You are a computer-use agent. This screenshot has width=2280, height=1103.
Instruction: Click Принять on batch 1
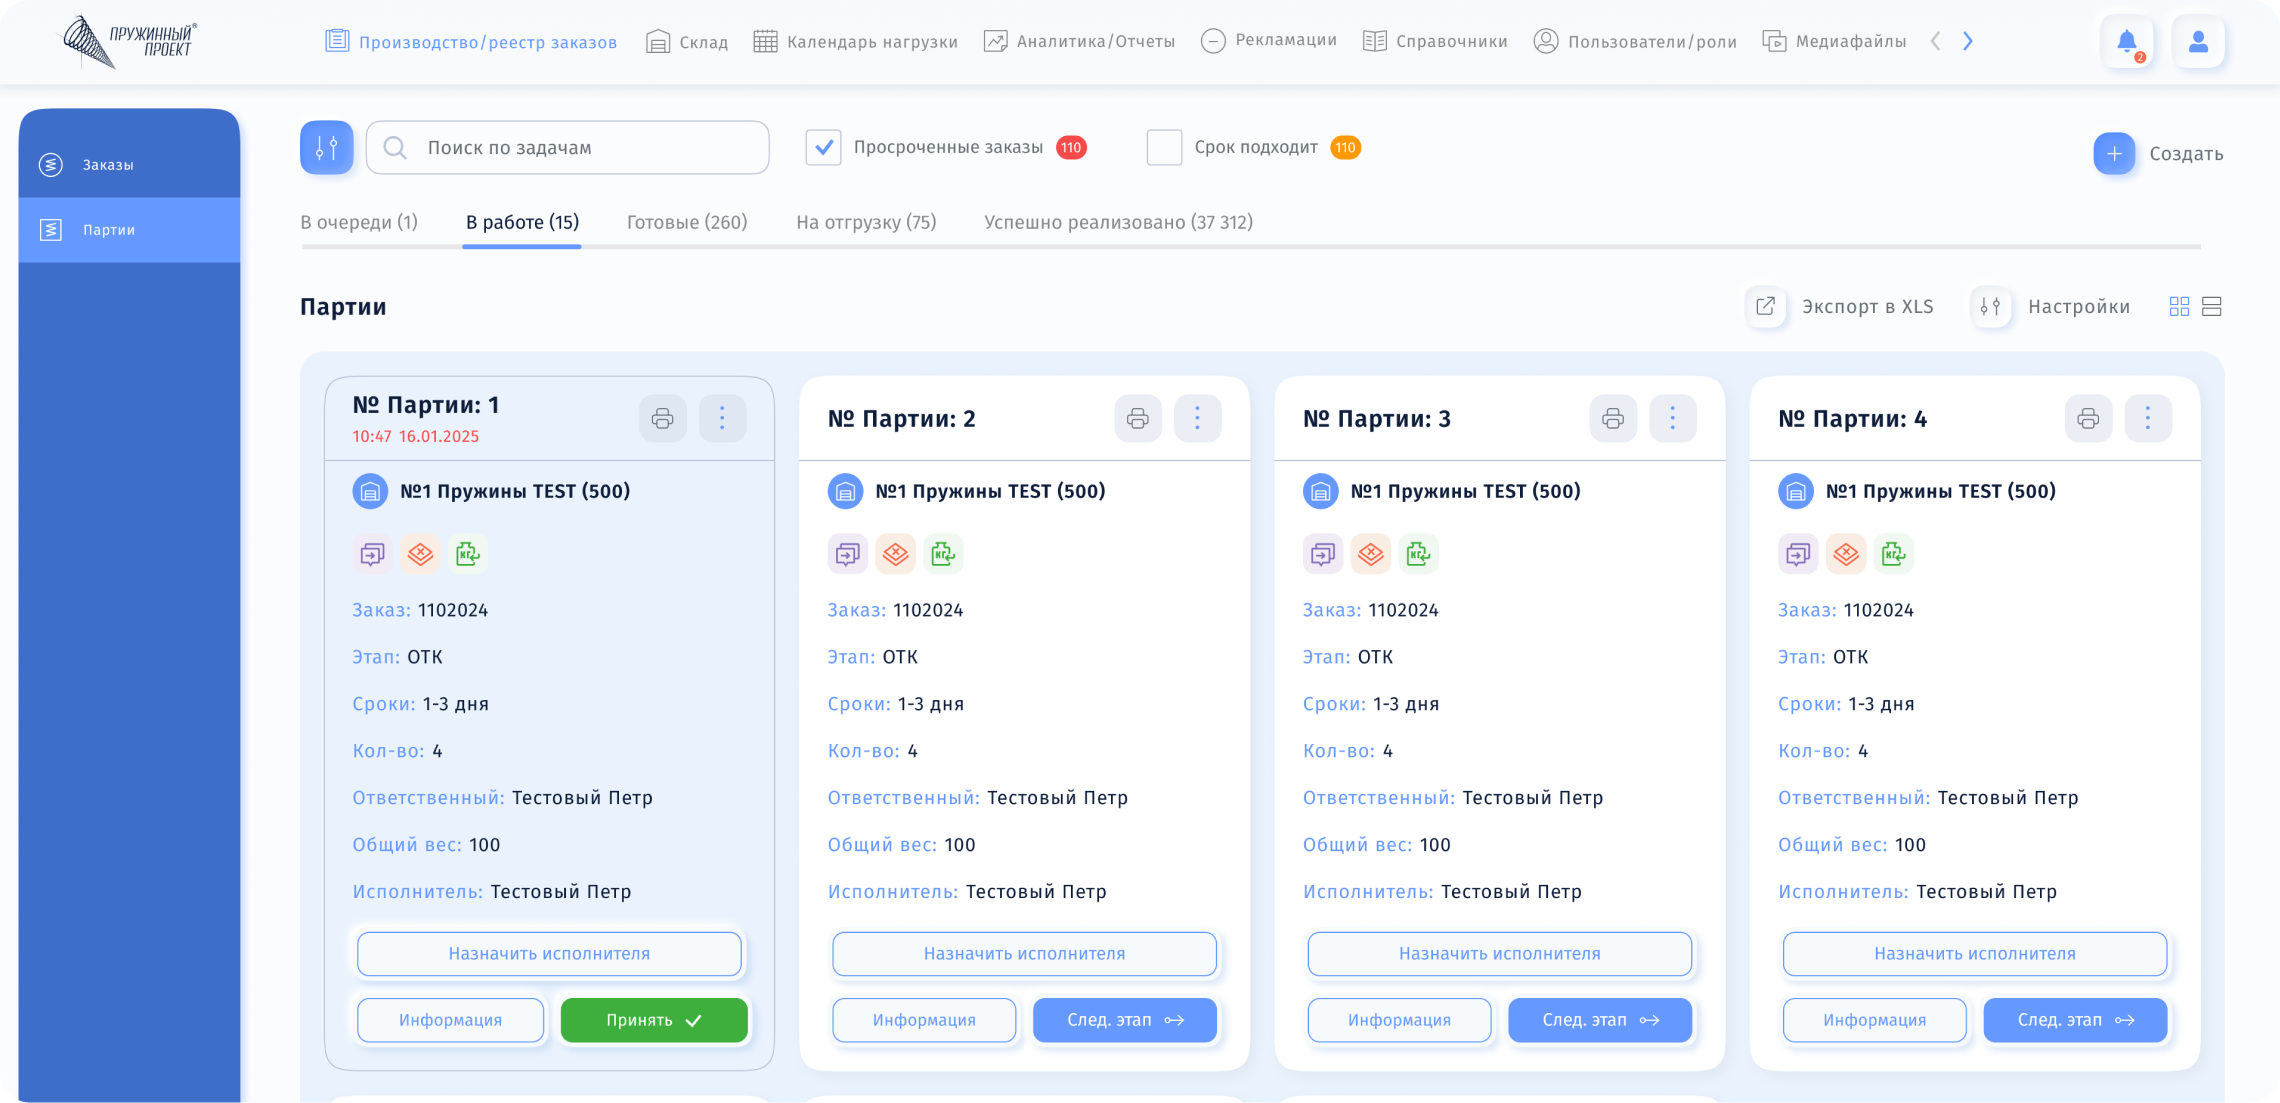click(654, 1021)
